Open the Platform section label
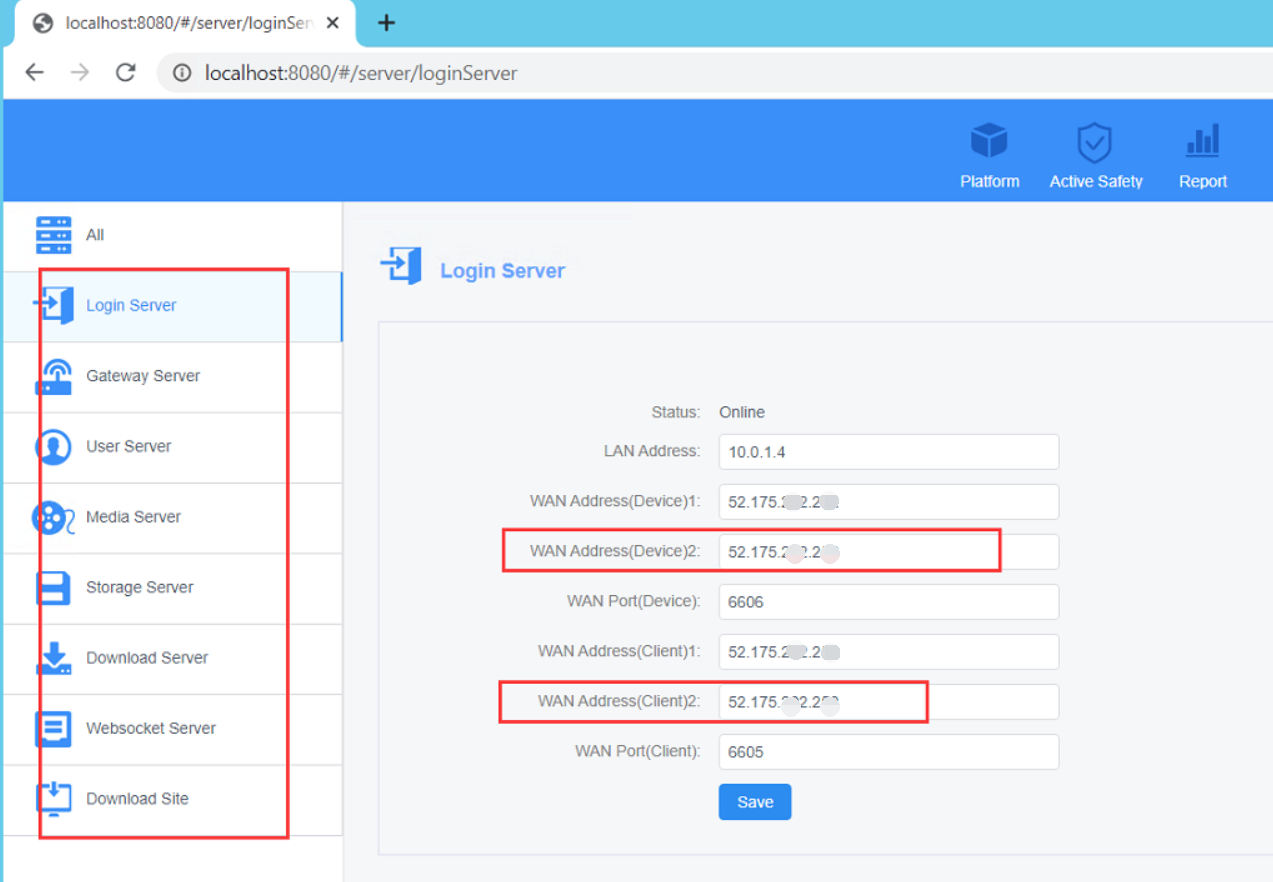Screen dimensions: 1273x882 [x=990, y=181]
